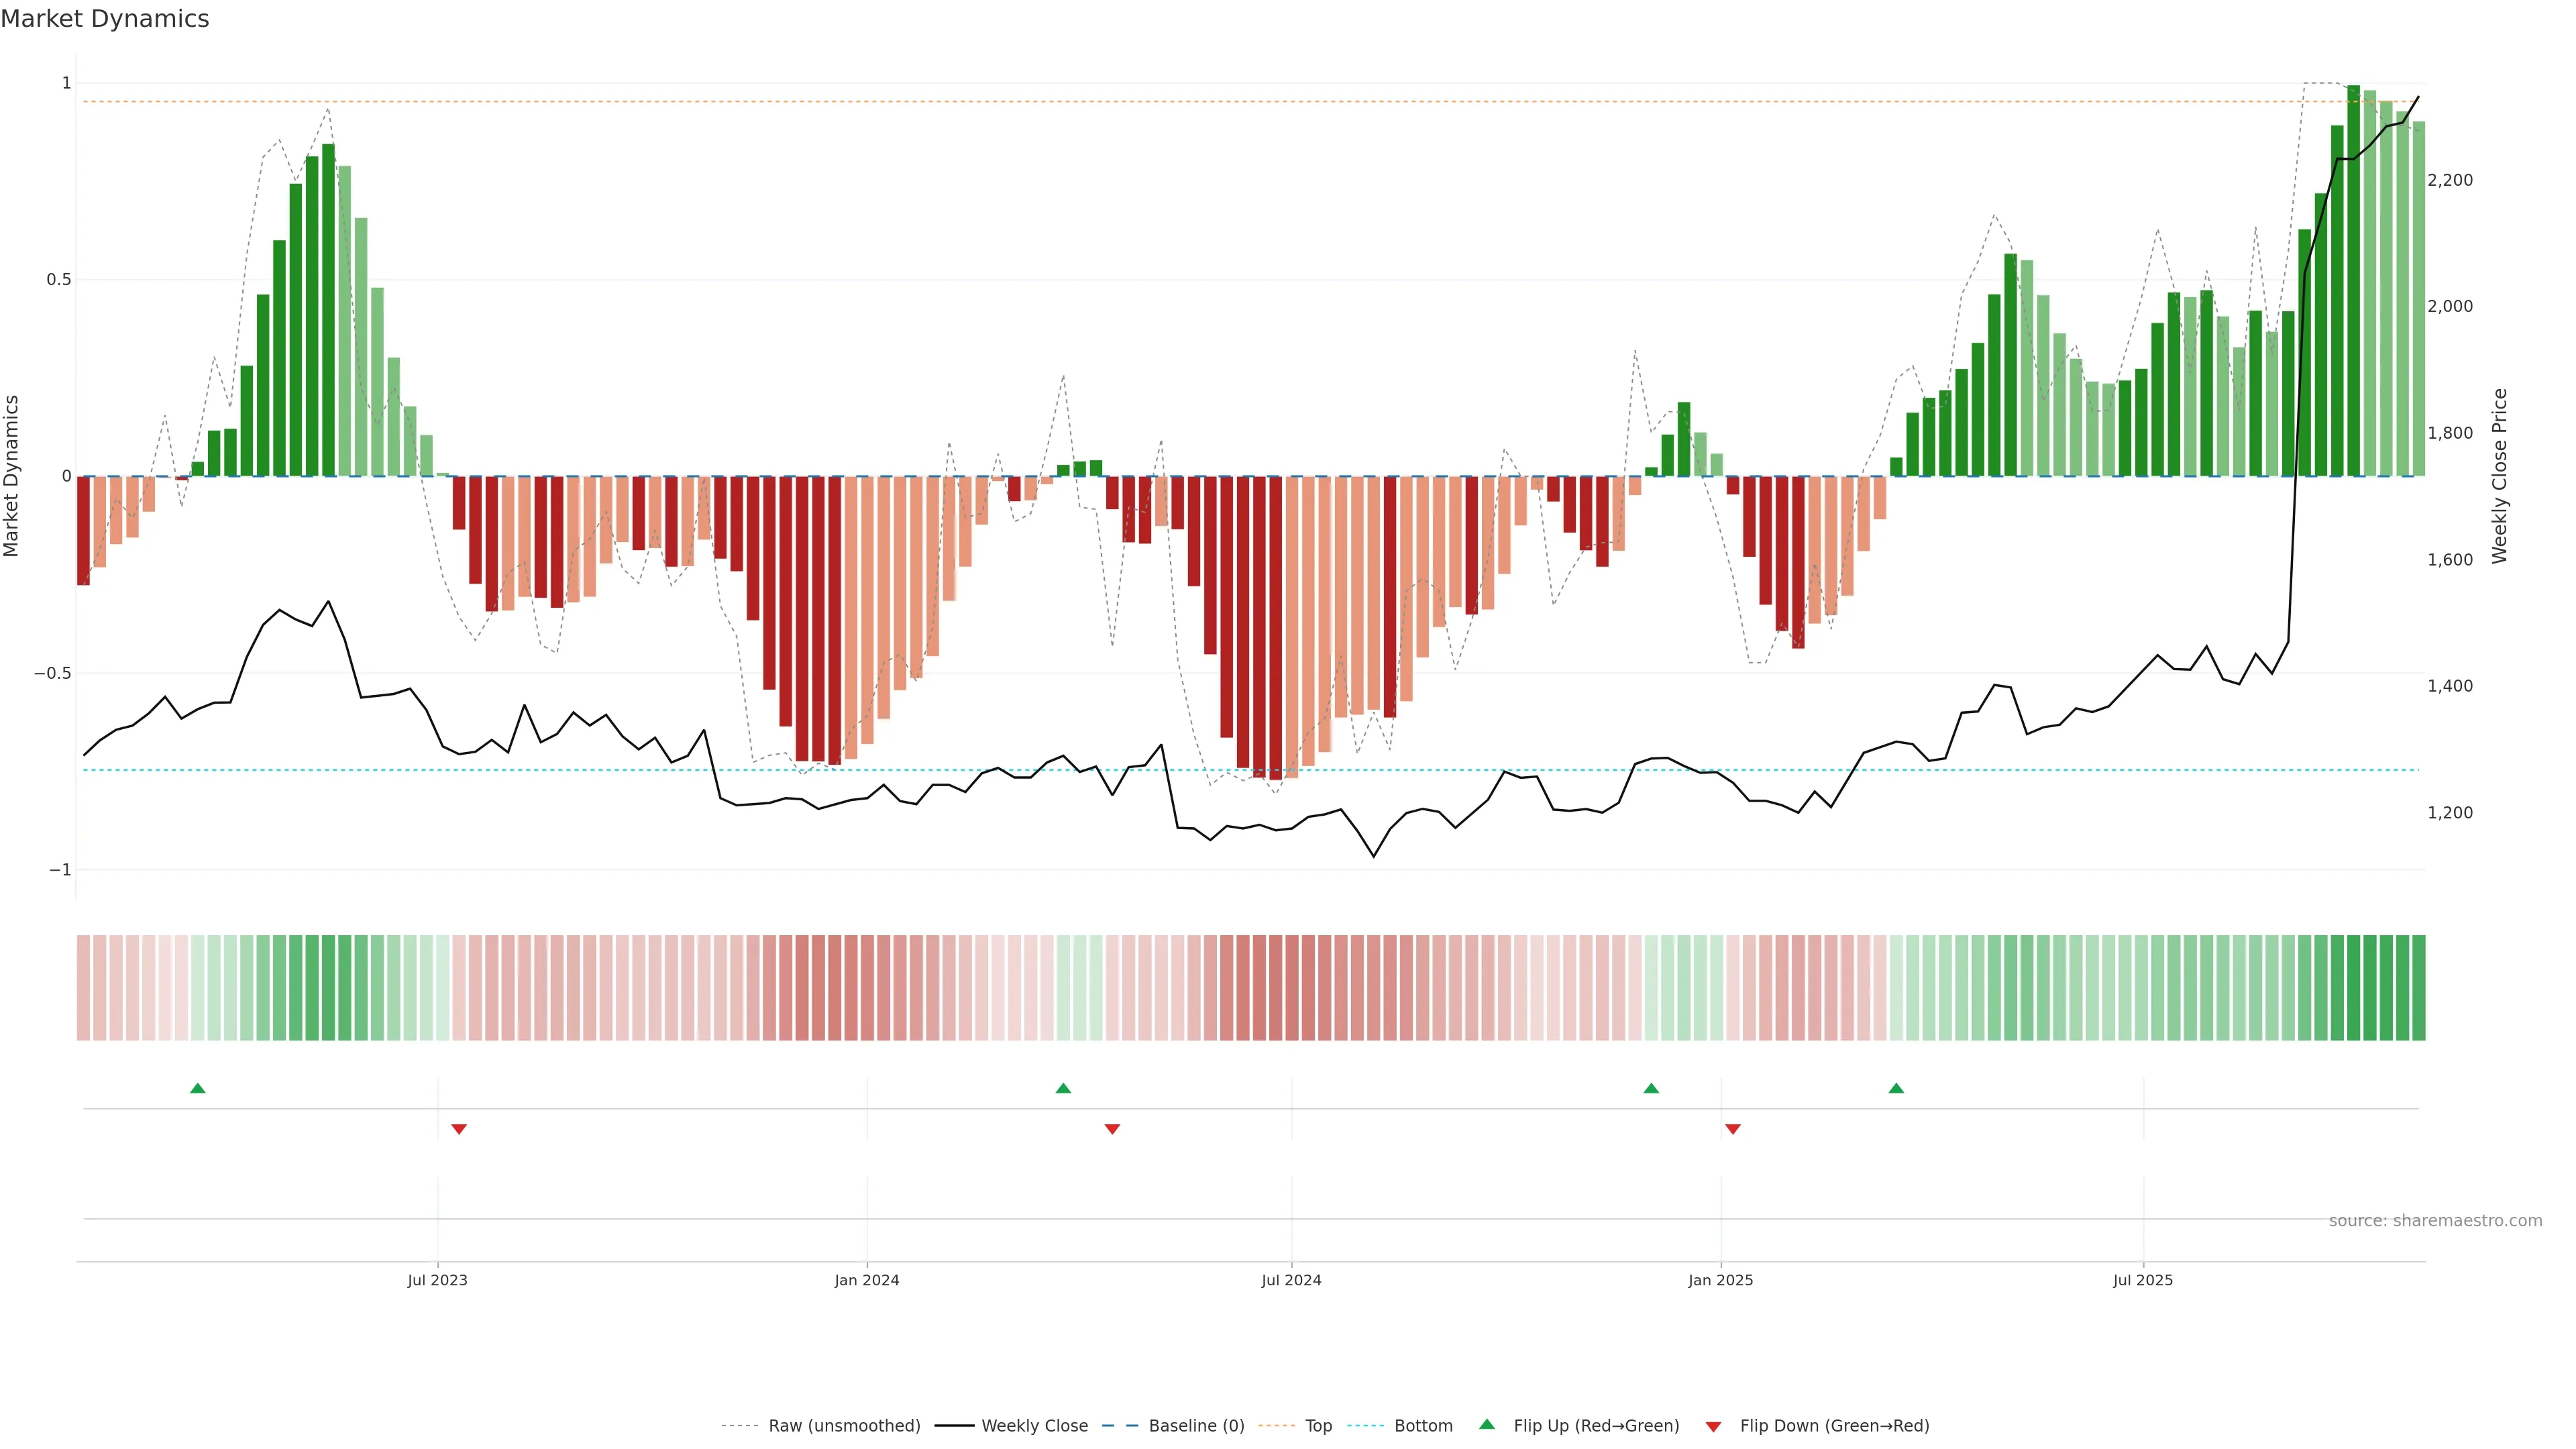Click the Jan 2025 axis label
The height and width of the screenshot is (1449, 2576).
1720,1280
